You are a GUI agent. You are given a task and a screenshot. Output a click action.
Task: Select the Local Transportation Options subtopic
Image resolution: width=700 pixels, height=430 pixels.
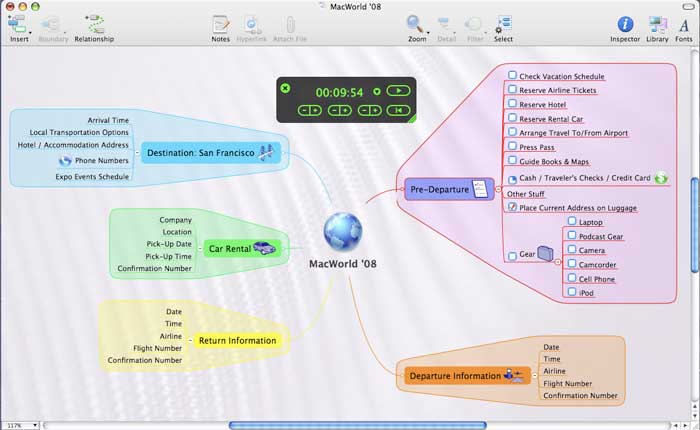point(79,133)
